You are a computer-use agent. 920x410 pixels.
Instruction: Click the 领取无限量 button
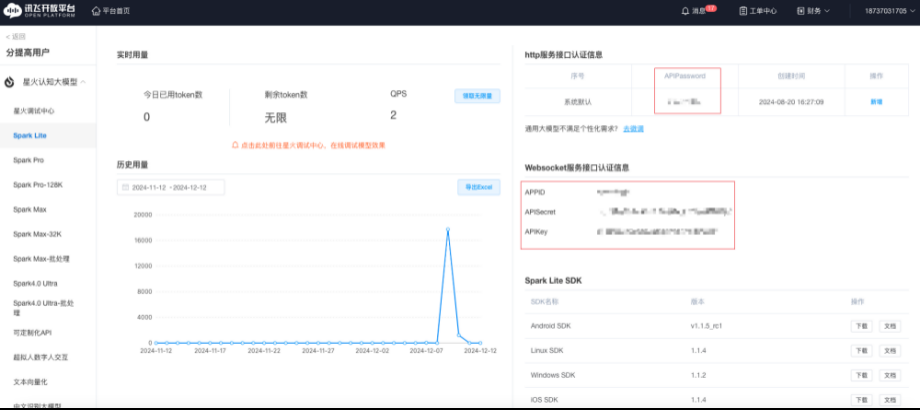pos(477,96)
